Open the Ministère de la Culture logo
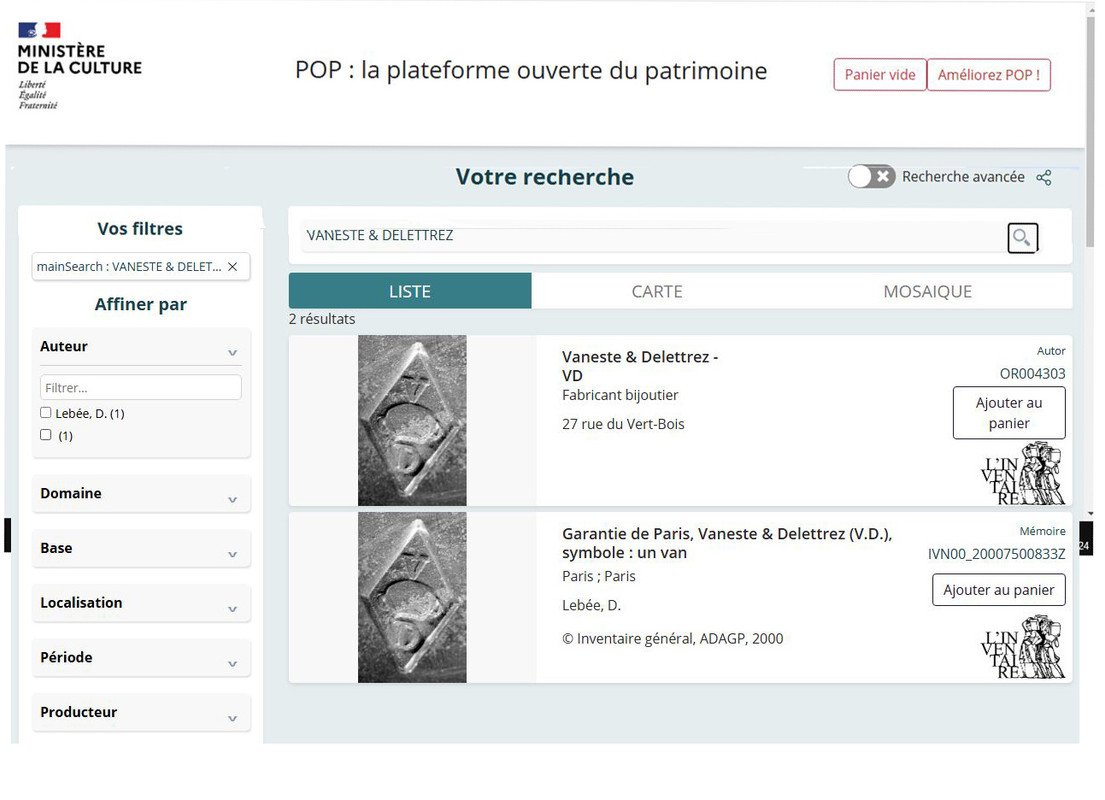Image resolution: width=1105 pixels, height=800 pixels. tap(79, 66)
